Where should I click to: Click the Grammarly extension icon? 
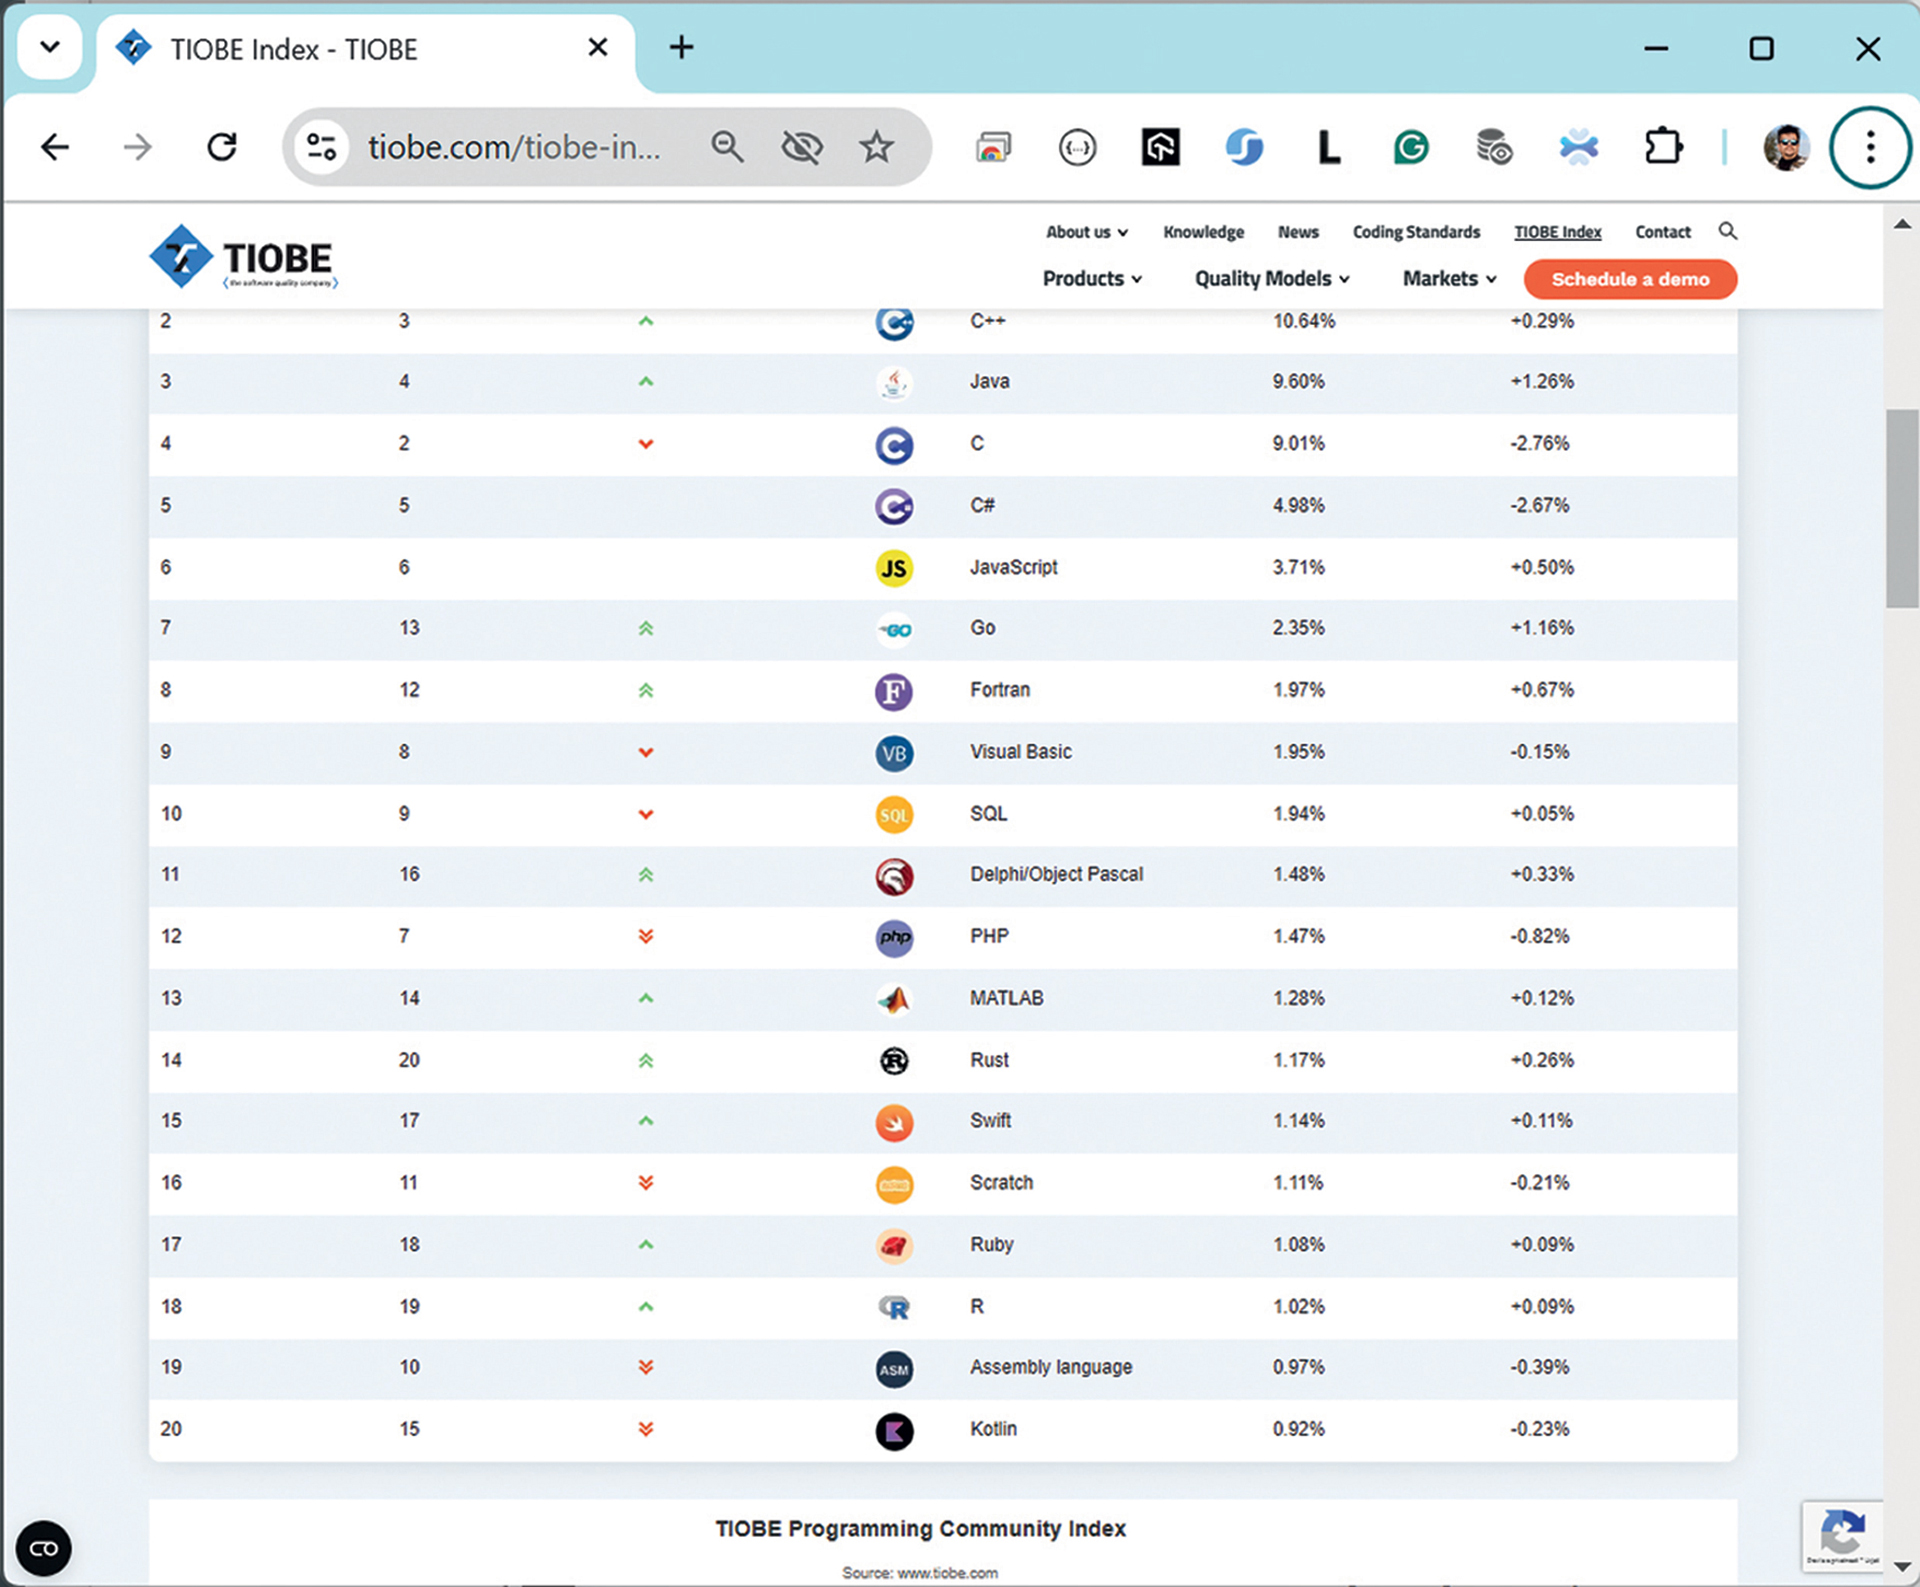pos(1410,147)
